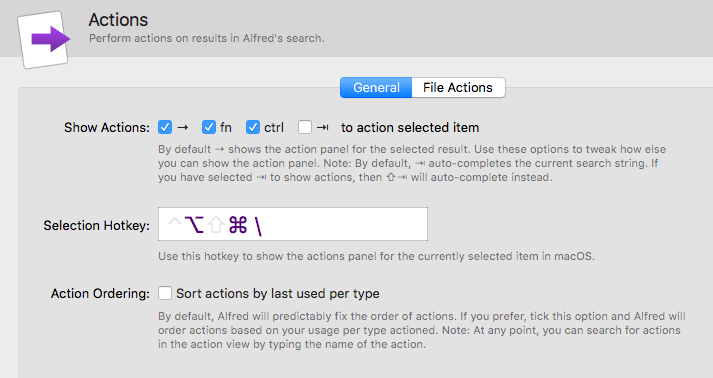Disable the fn key Show Actions checkbox
The image size is (713, 378).
209,127
